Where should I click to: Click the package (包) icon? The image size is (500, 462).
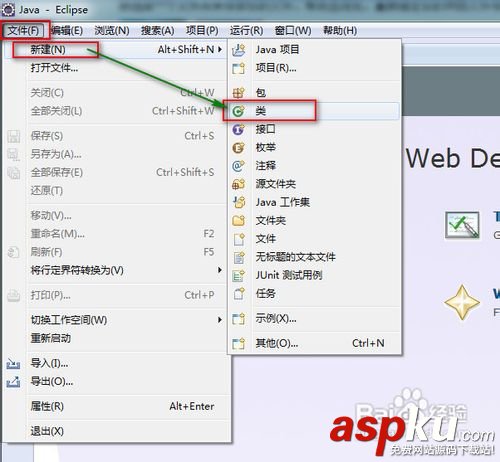point(239,93)
